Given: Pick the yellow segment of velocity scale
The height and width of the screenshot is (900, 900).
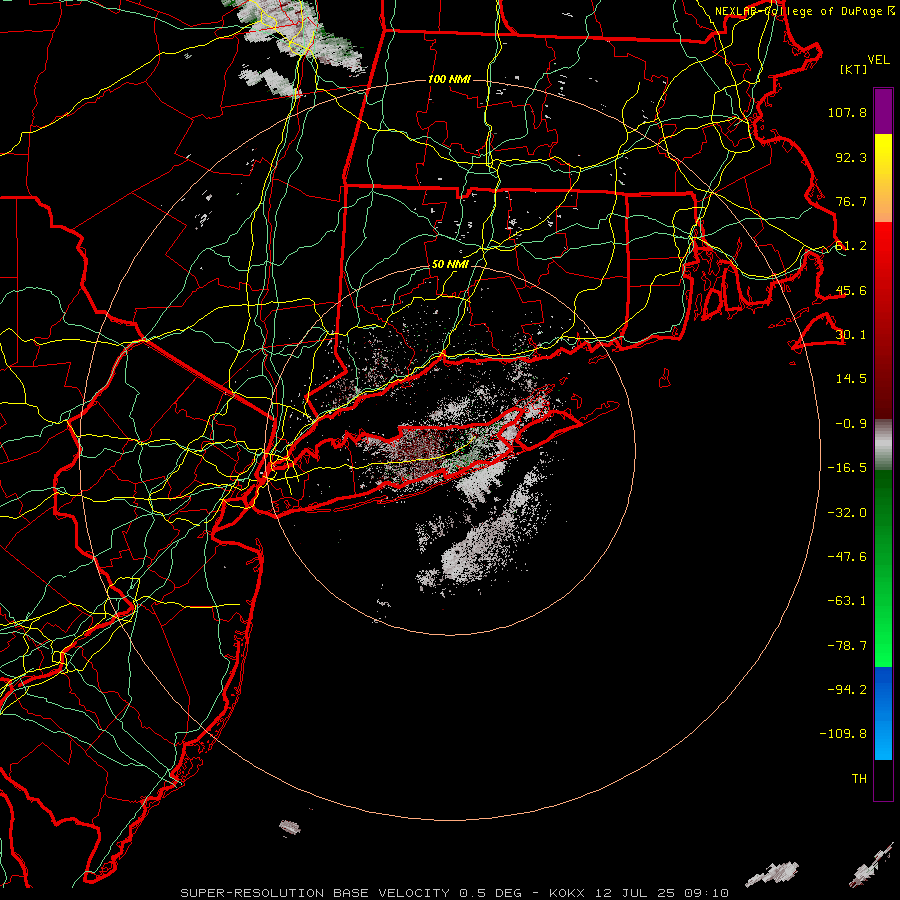Looking at the screenshot, I should click(883, 178).
